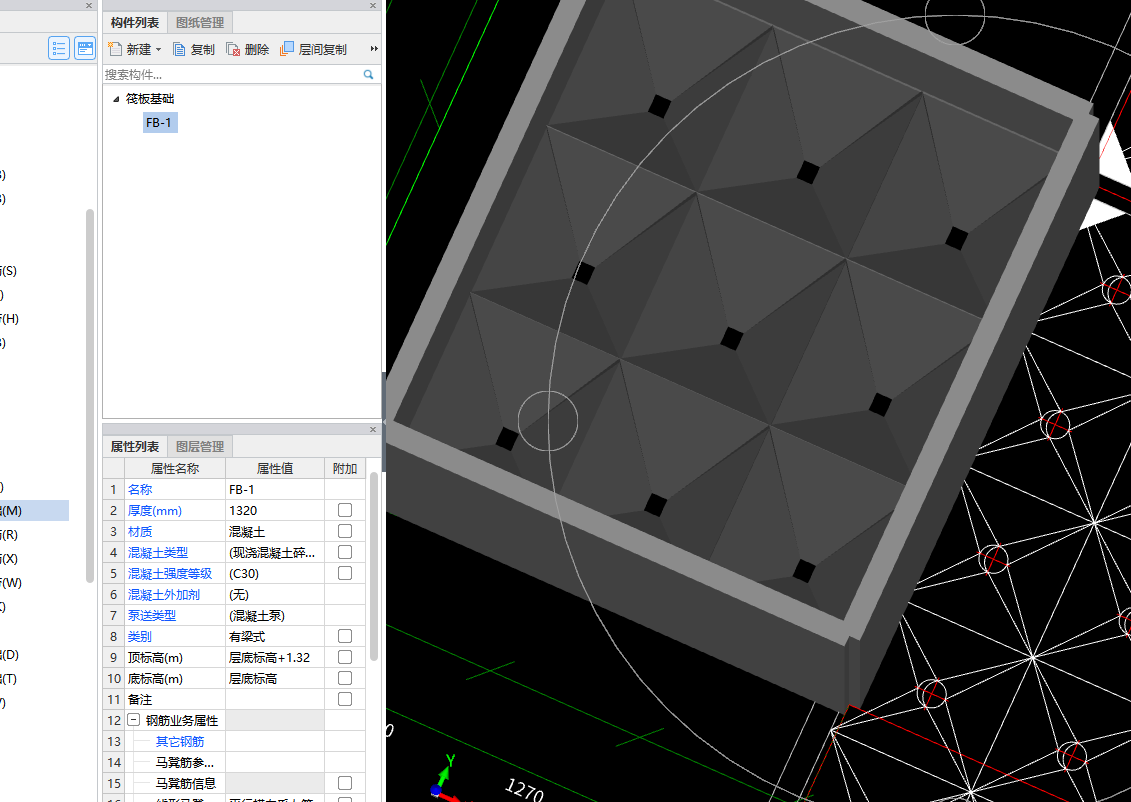Viewport: 1131px width, 802px height.
Task: Click the thickness value 1320
Action: (275, 510)
